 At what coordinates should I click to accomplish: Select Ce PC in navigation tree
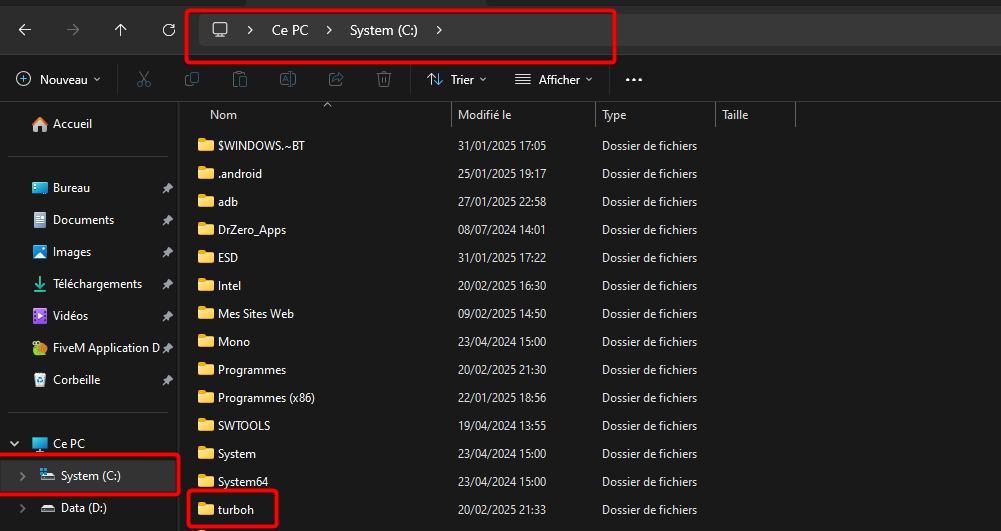tap(58, 444)
